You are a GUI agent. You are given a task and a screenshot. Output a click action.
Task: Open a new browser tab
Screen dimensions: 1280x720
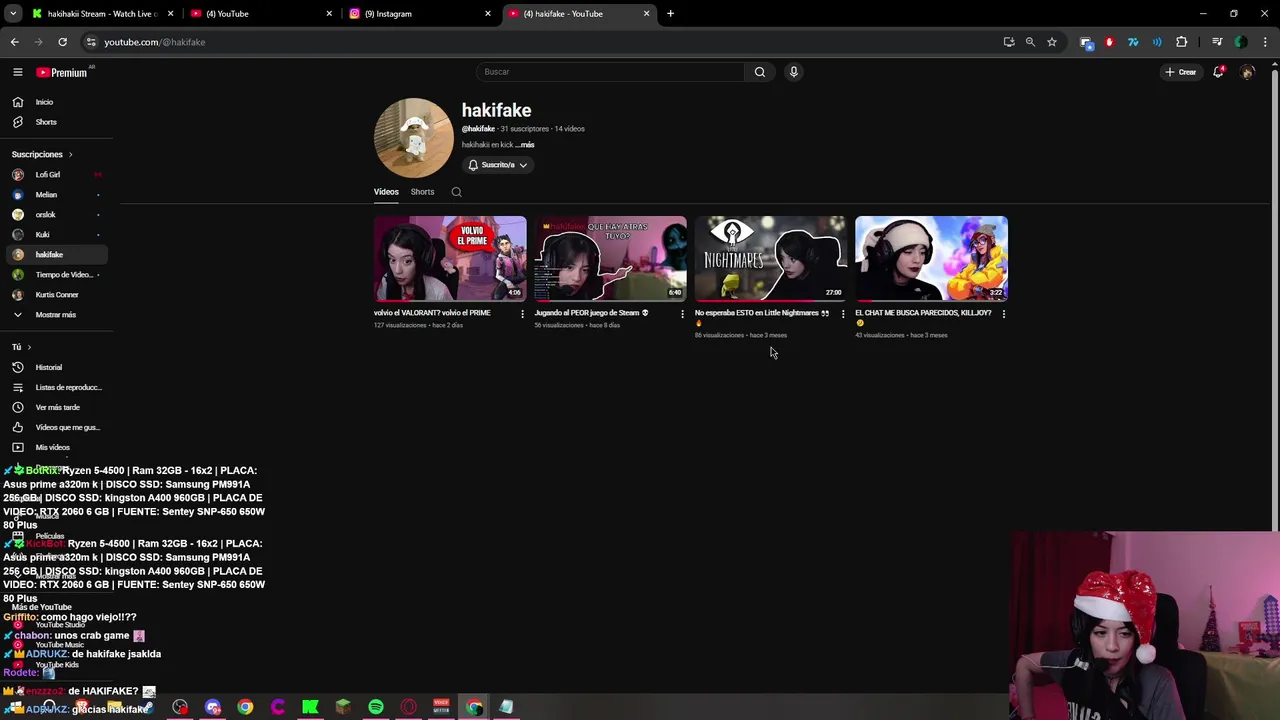click(x=670, y=14)
